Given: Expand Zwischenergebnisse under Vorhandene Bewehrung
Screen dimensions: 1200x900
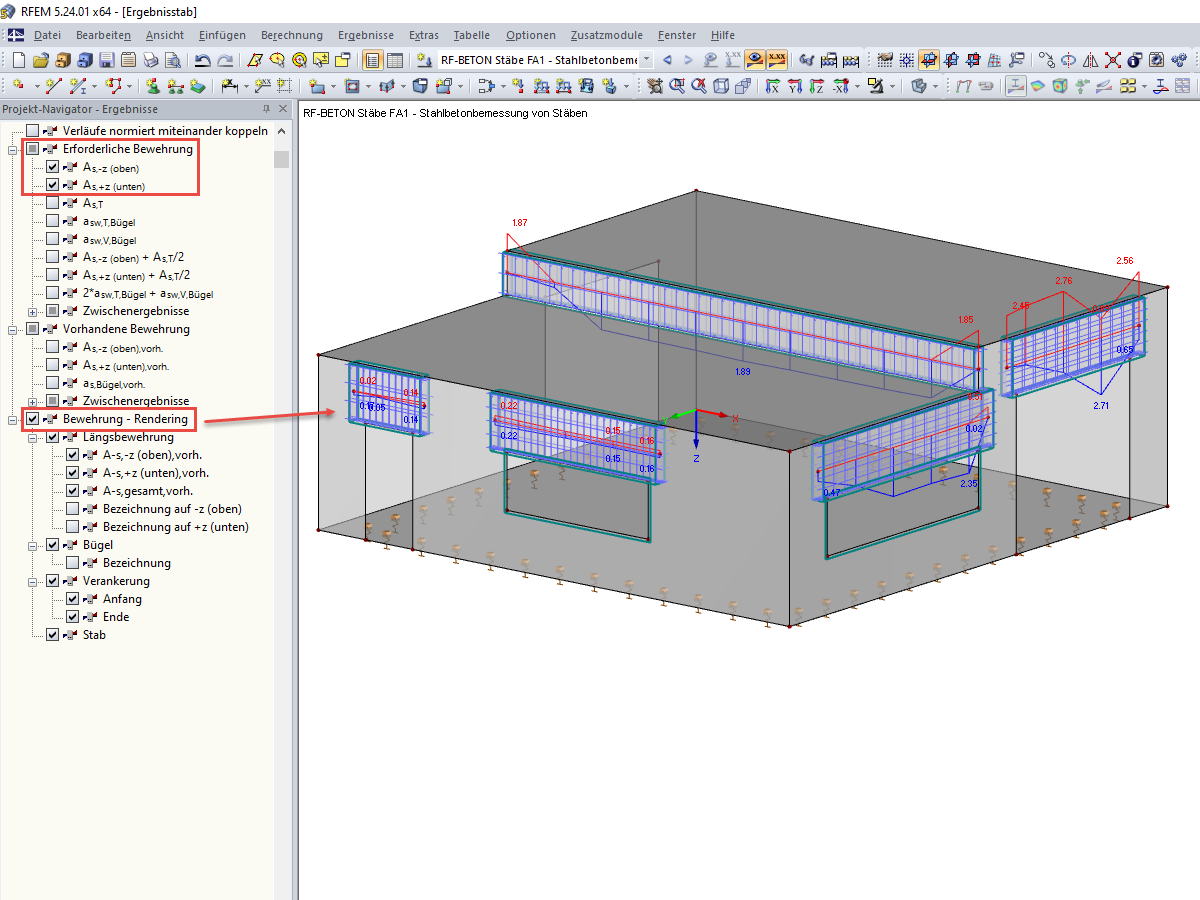Looking at the screenshot, I should [33, 401].
